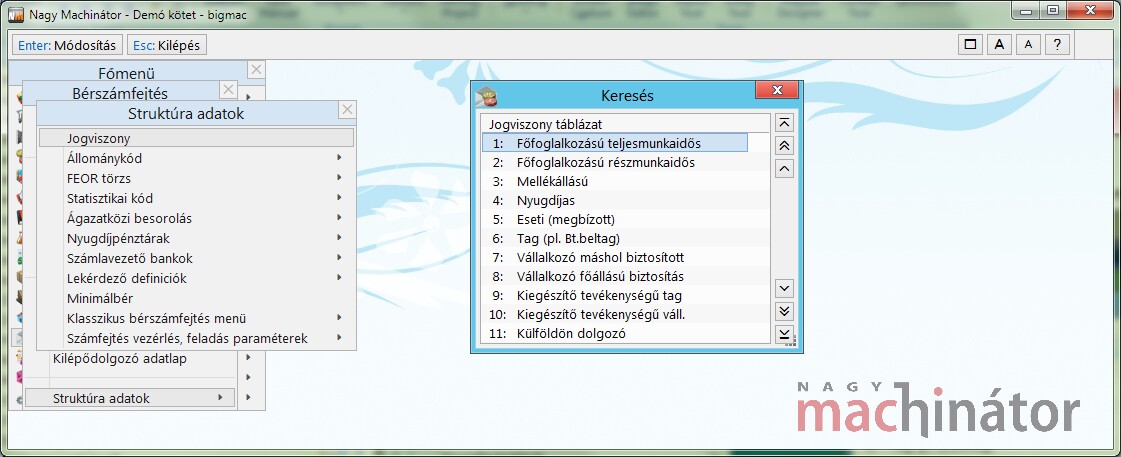Click the Keresés dialog title icon
The image size is (1121, 457).
point(486,95)
